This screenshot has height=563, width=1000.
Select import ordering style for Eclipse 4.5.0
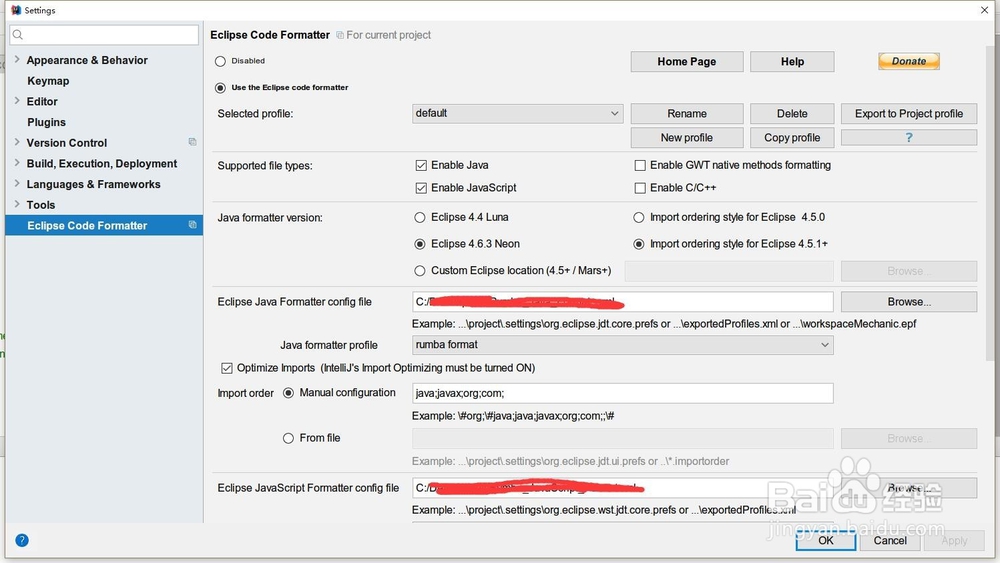click(x=638, y=217)
